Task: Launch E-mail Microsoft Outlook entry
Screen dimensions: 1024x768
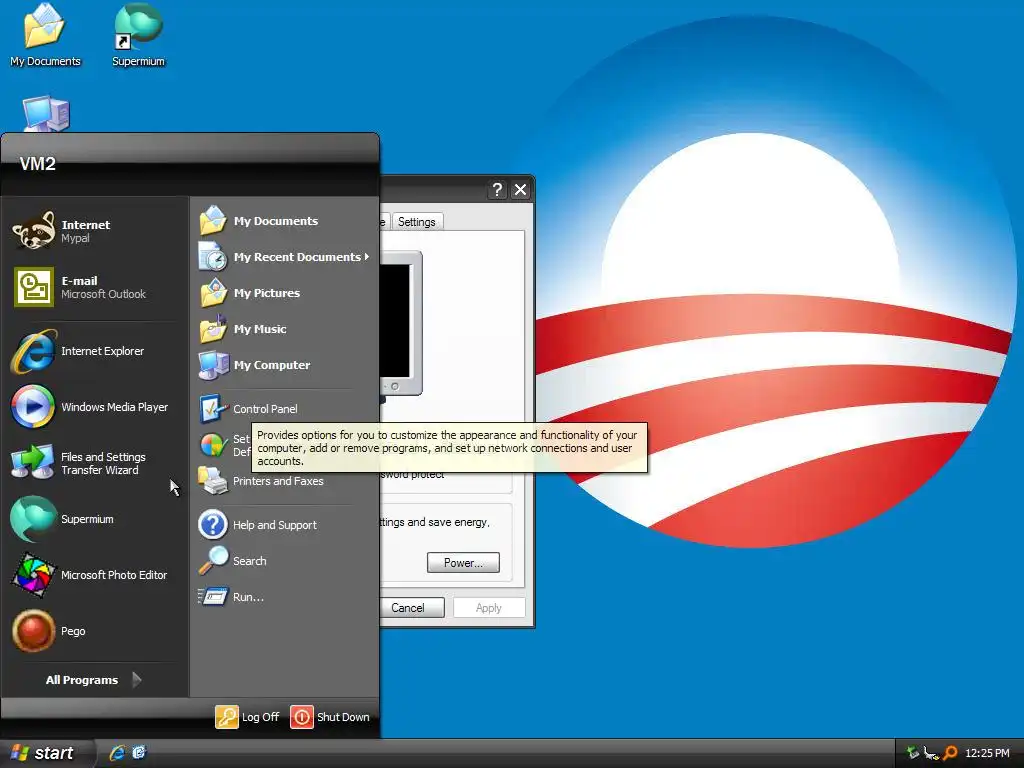Action: 95,287
